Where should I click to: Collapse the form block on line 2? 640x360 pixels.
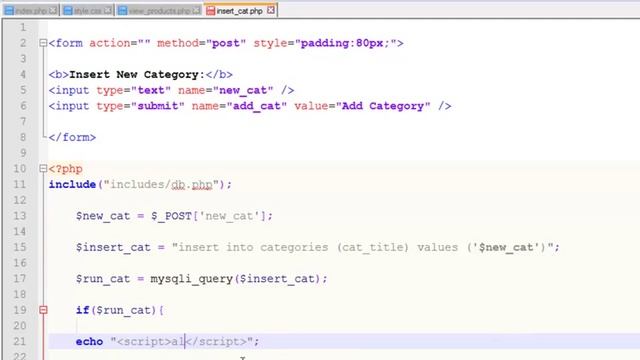point(43,43)
